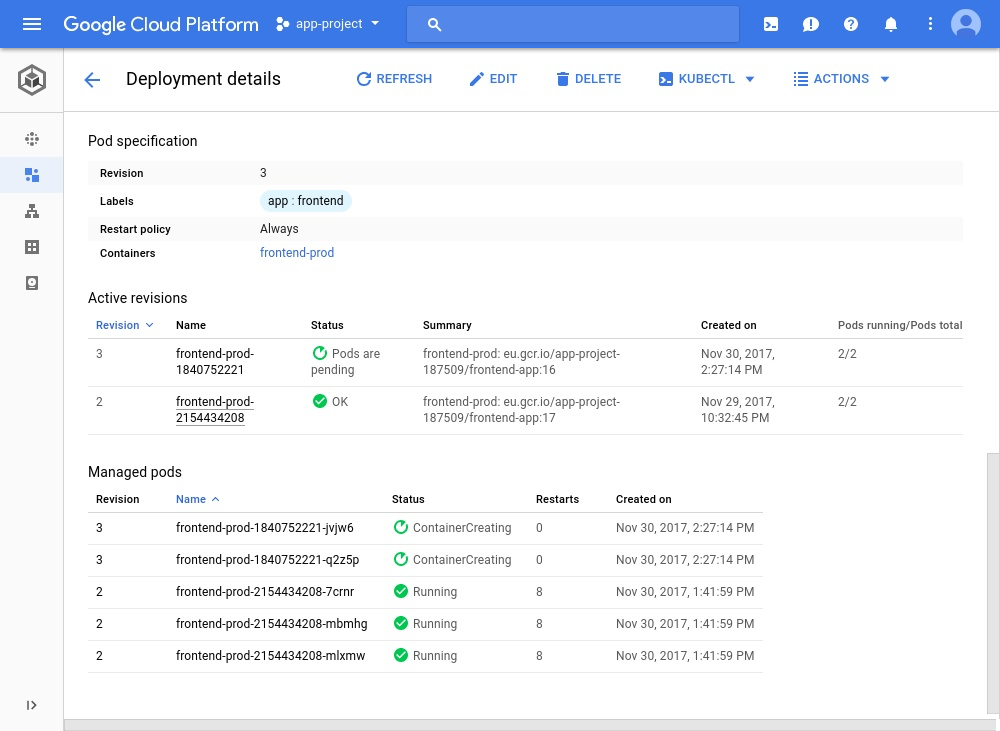Click the Always restart policy value
This screenshot has width=1000, height=731.
pos(279,229)
